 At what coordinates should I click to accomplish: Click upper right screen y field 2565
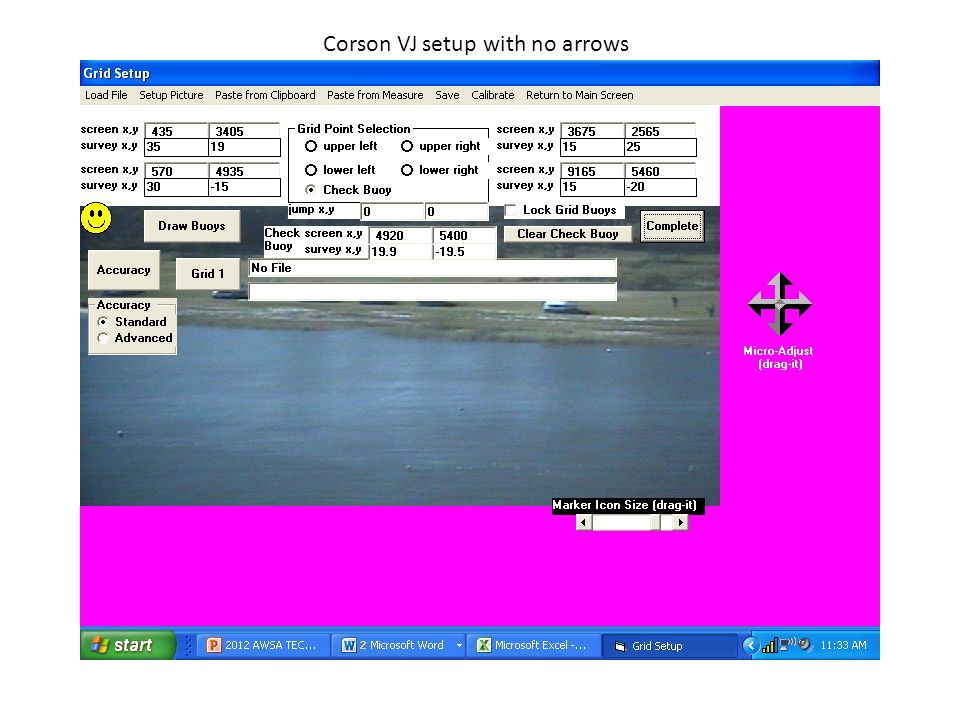point(660,131)
